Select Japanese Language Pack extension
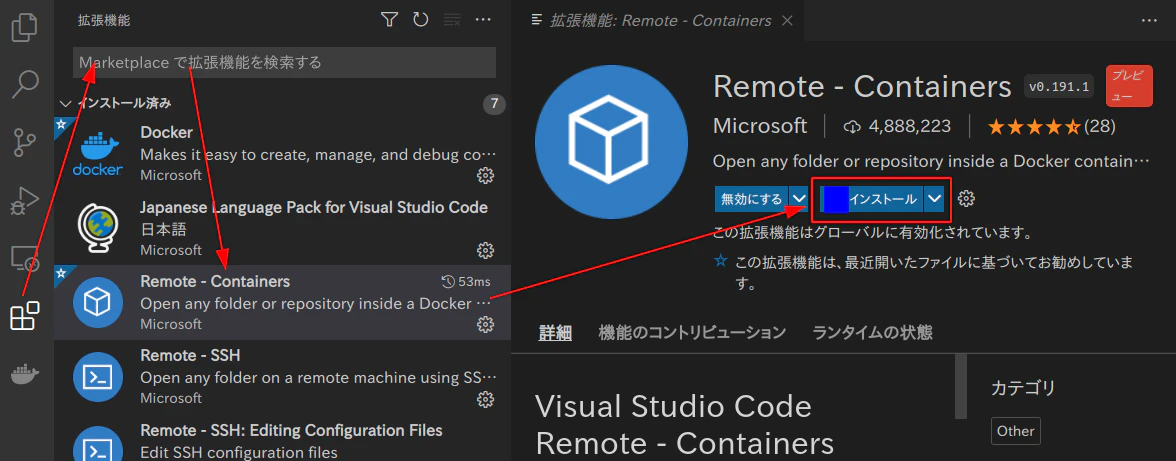1176x461 pixels. pyautogui.click(x=283, y=228)
